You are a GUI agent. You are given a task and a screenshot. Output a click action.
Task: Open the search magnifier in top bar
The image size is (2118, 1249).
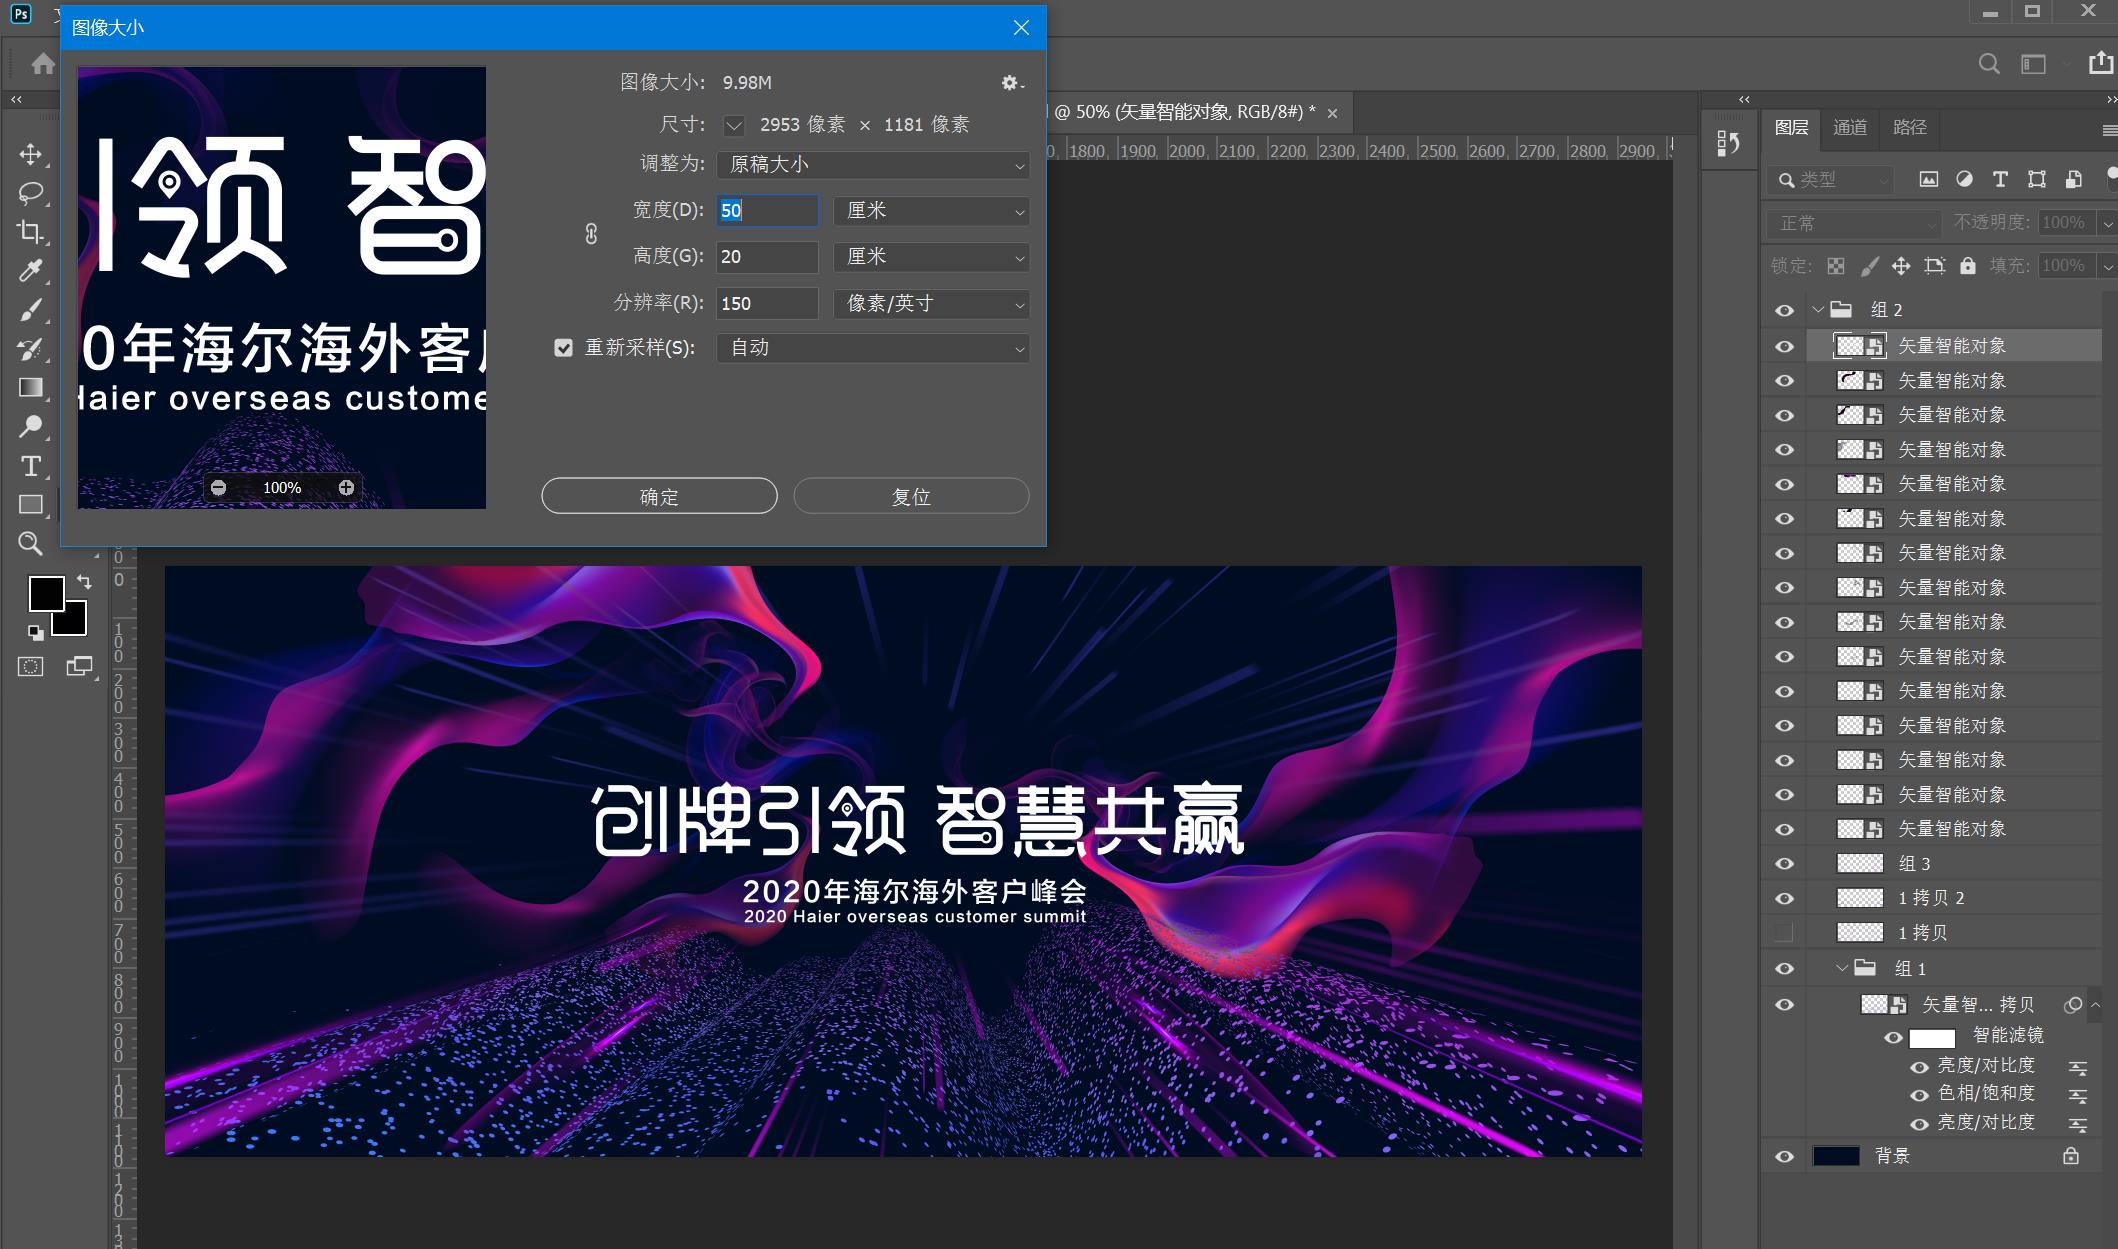pyautogui.click(x=1989, y=64)
